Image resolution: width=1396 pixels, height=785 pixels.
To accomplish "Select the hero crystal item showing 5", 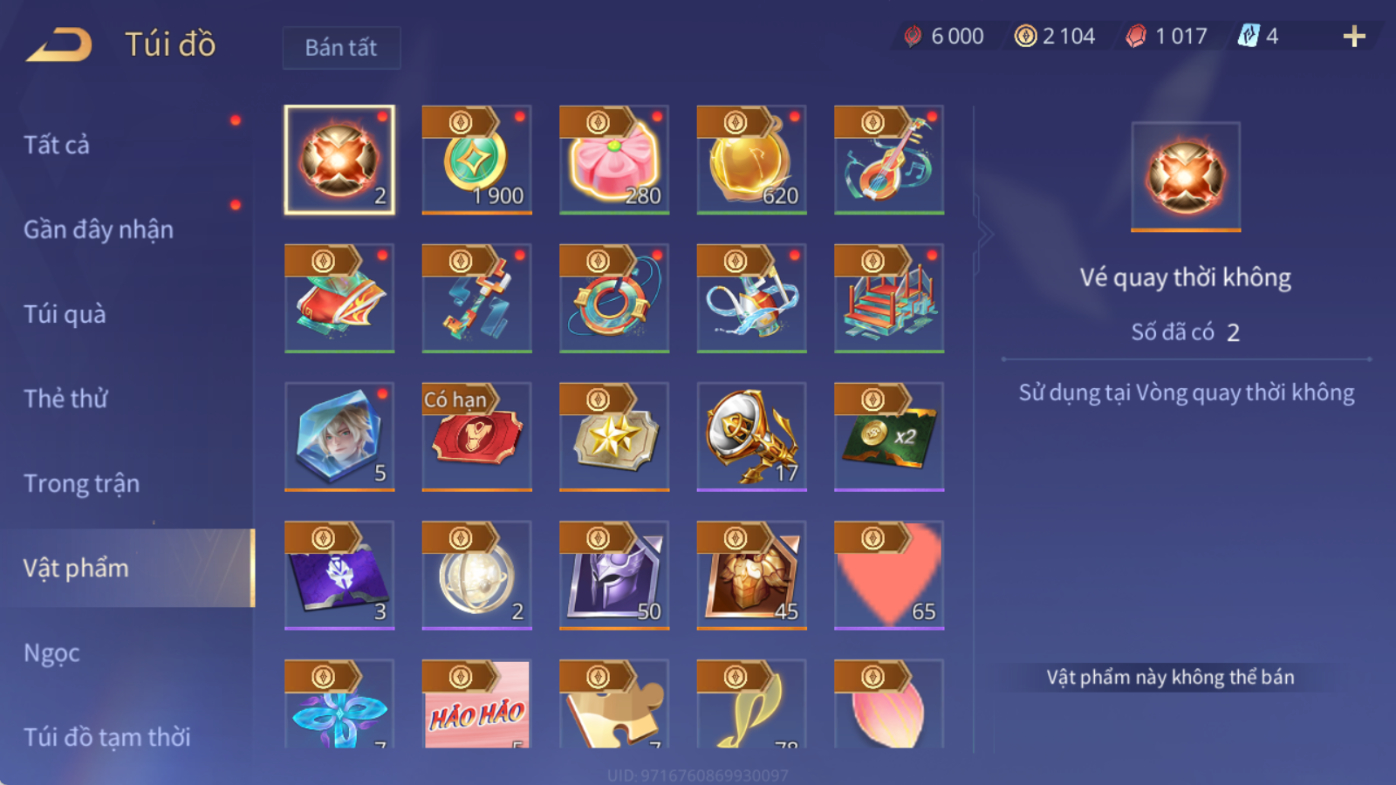I will coord(340,437).
